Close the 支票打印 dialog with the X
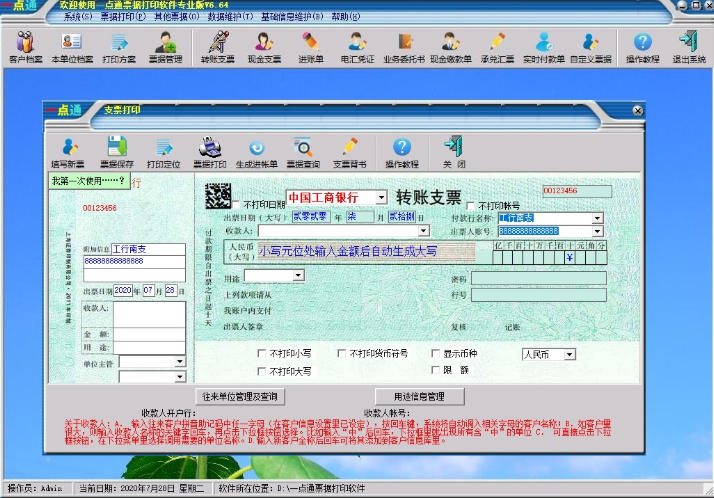The width and height of the screenshot is (714, 498). [x=638, y=111]
